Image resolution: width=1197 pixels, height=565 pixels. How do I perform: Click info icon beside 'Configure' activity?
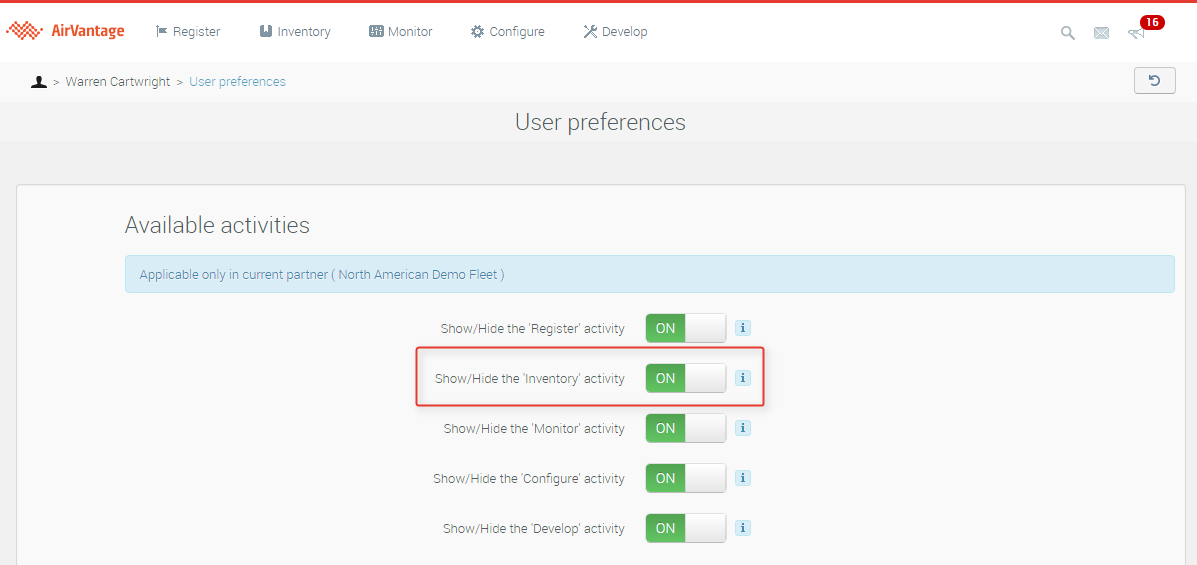coord(743,478)
